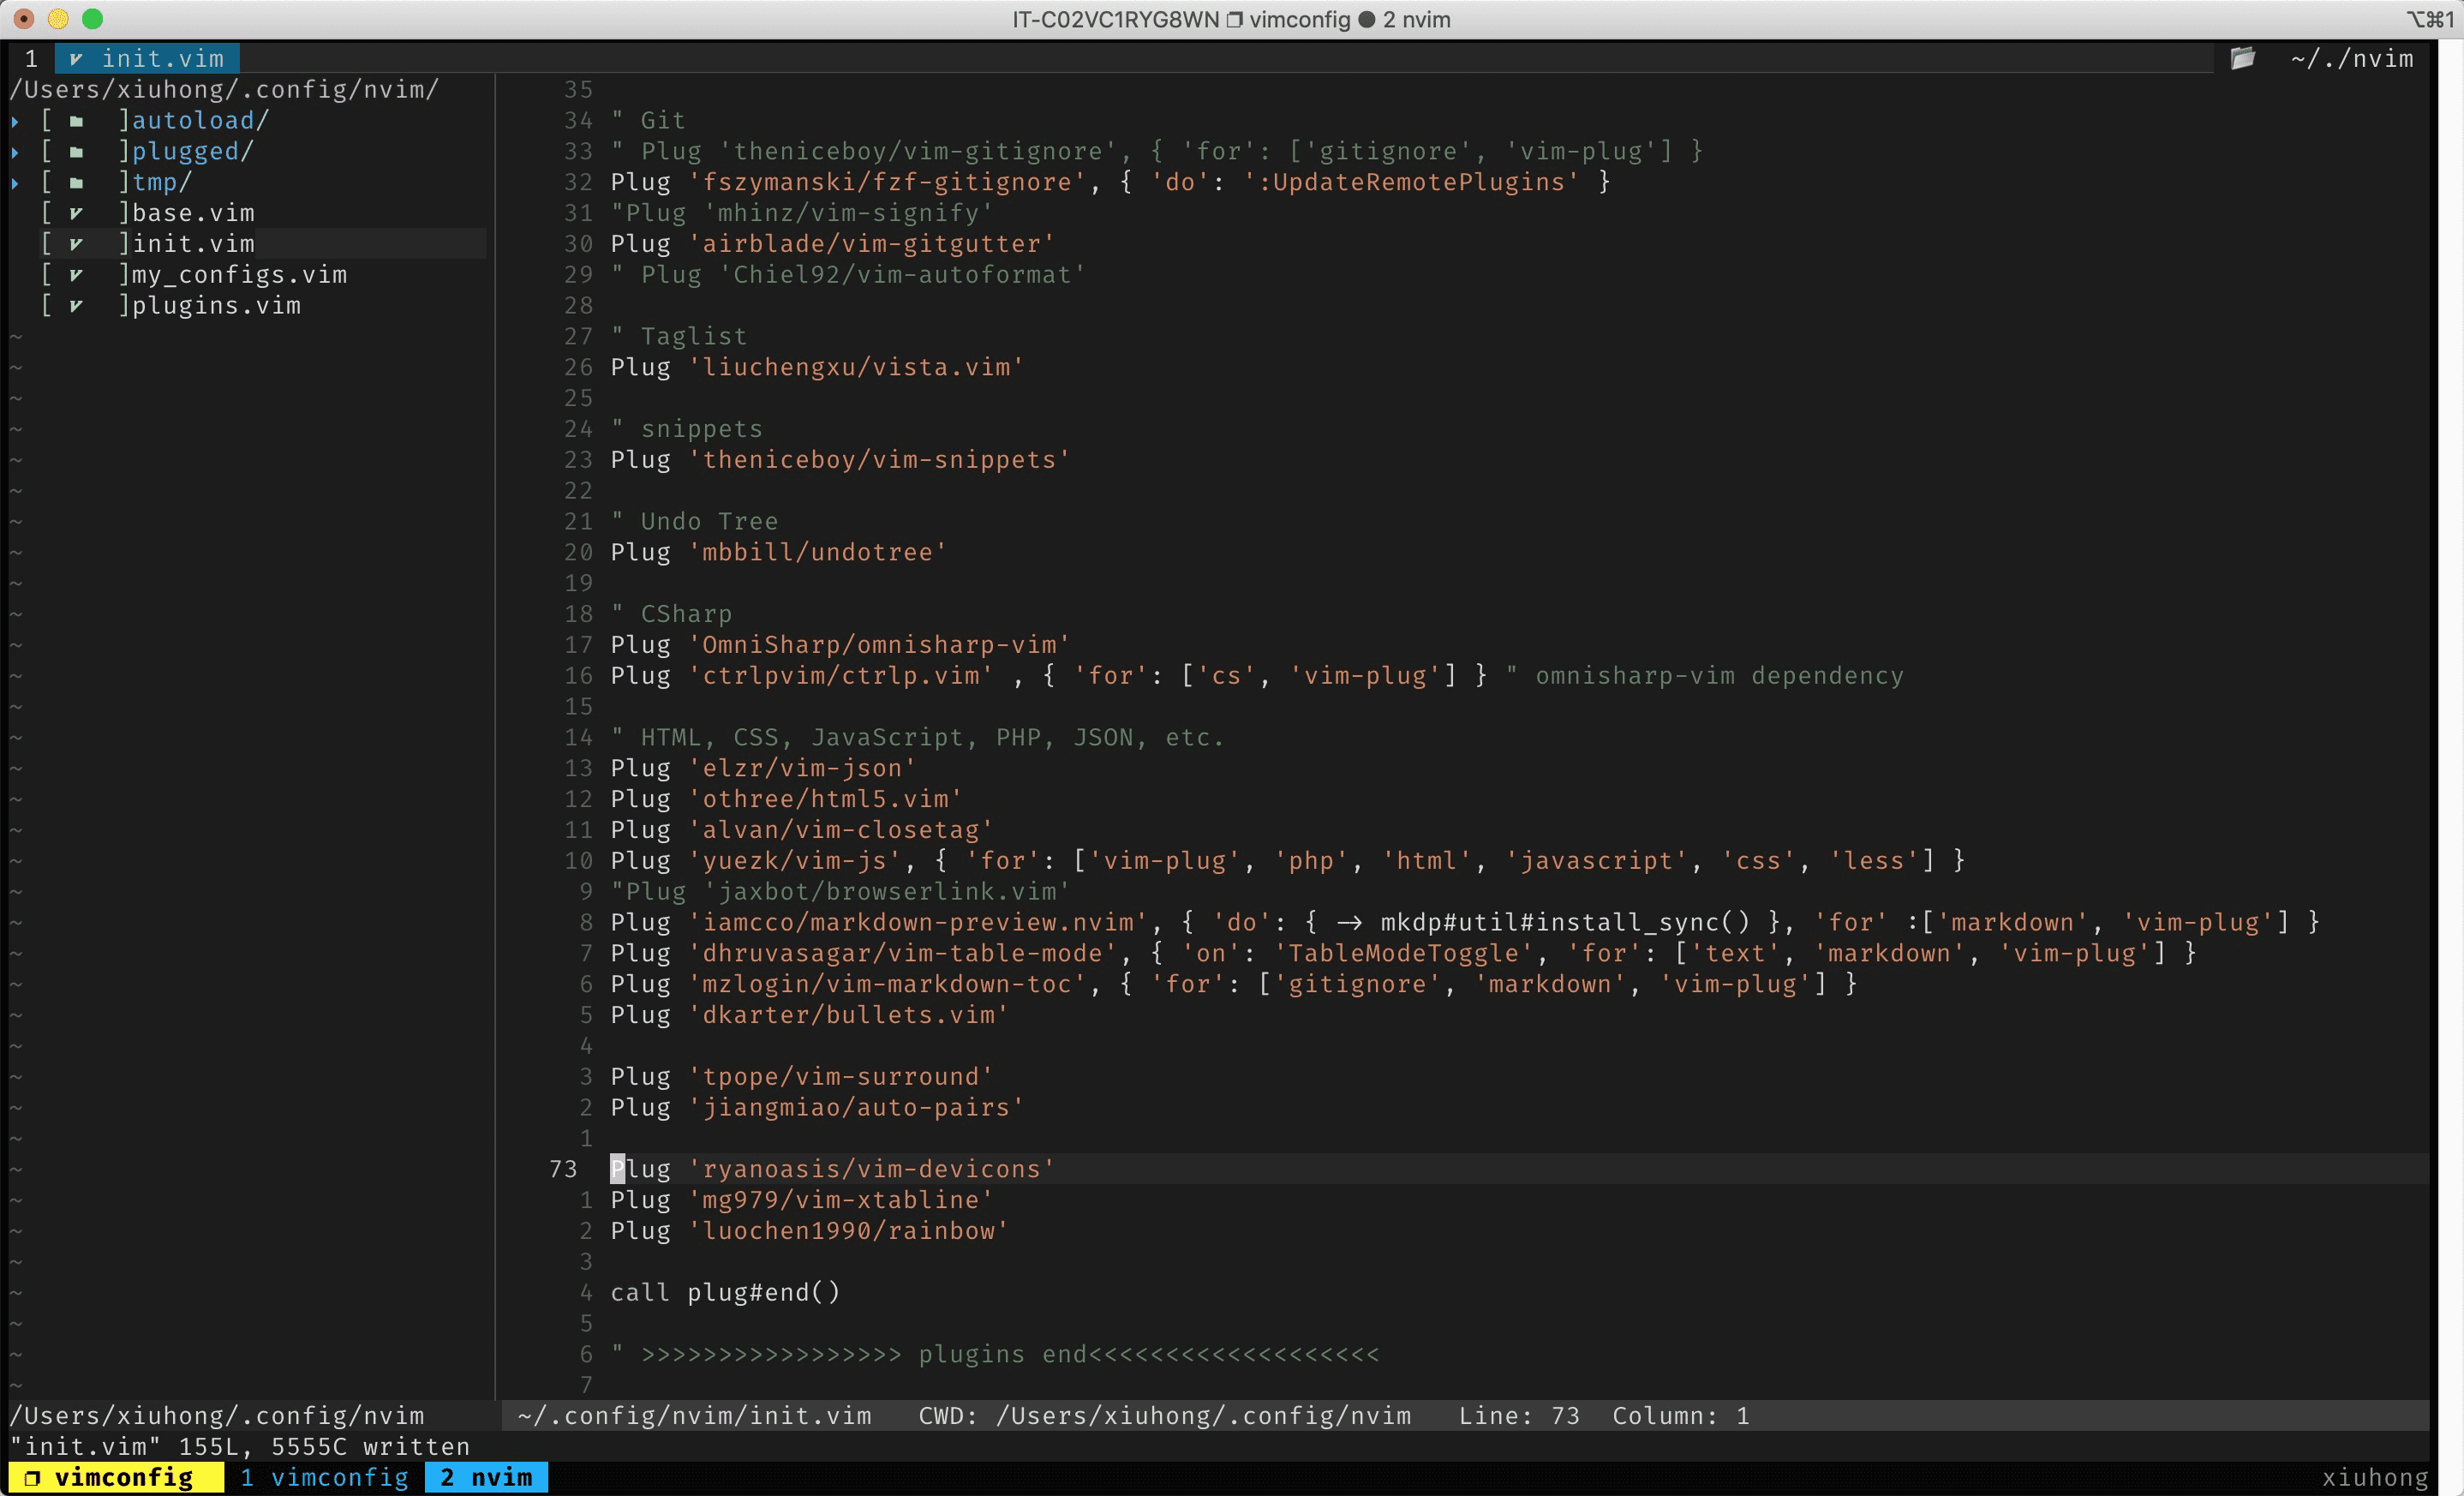Click the Plug 'mg979/vim-xtabline' line
2464x1496 pixels.
point(802,1200)
